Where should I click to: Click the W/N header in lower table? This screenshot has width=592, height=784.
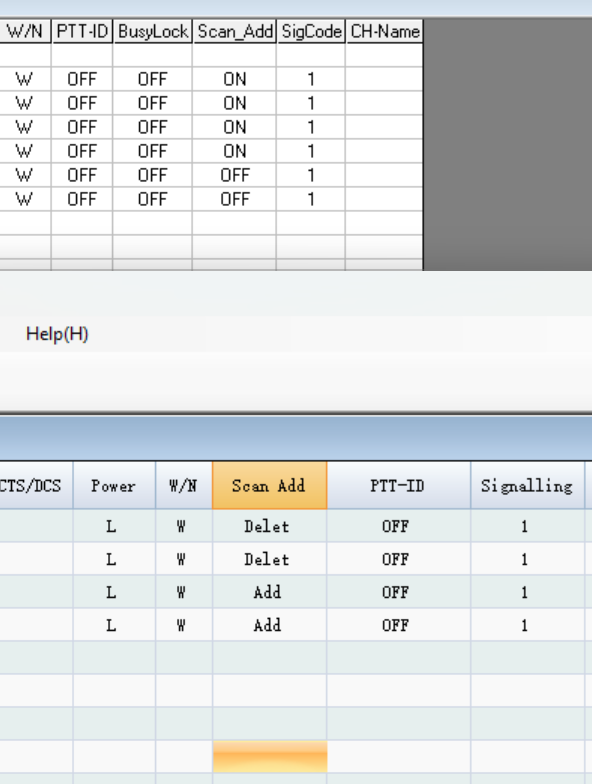click(184, 486)
